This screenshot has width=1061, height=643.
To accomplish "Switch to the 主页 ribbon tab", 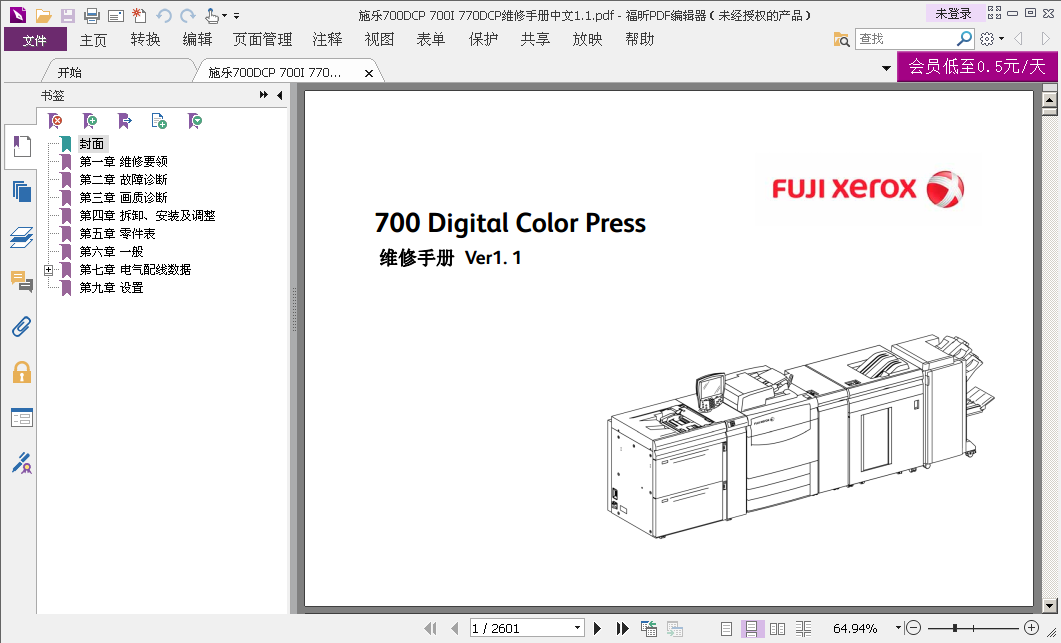I will [x=93, y=40].
